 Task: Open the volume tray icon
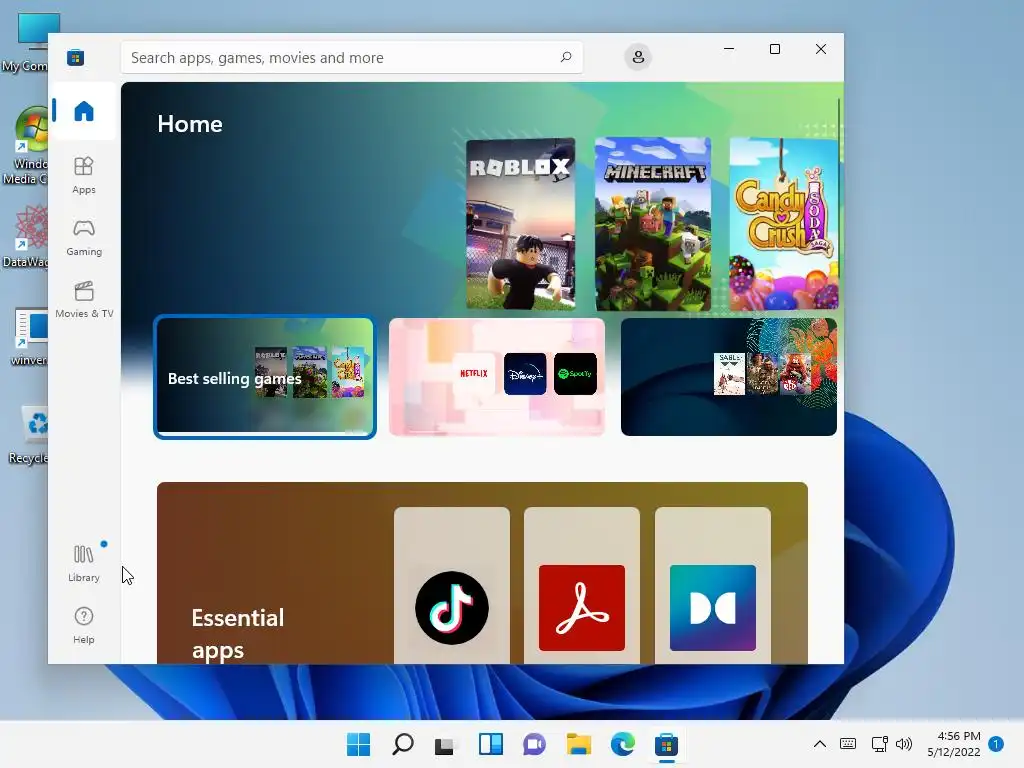(x=904, y=744)
